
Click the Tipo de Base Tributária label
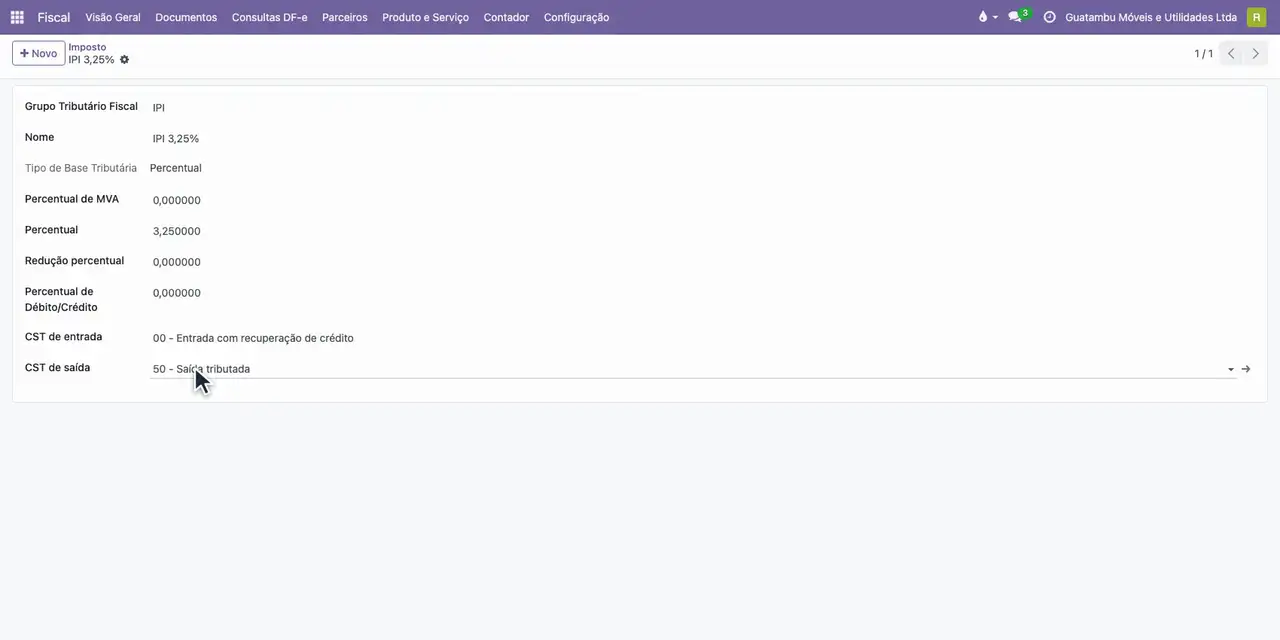81,168
